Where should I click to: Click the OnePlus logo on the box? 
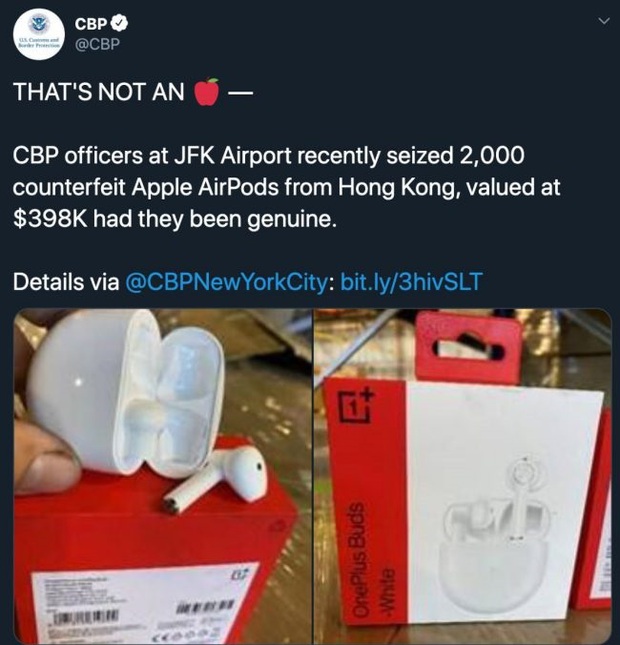coord(357,407)
